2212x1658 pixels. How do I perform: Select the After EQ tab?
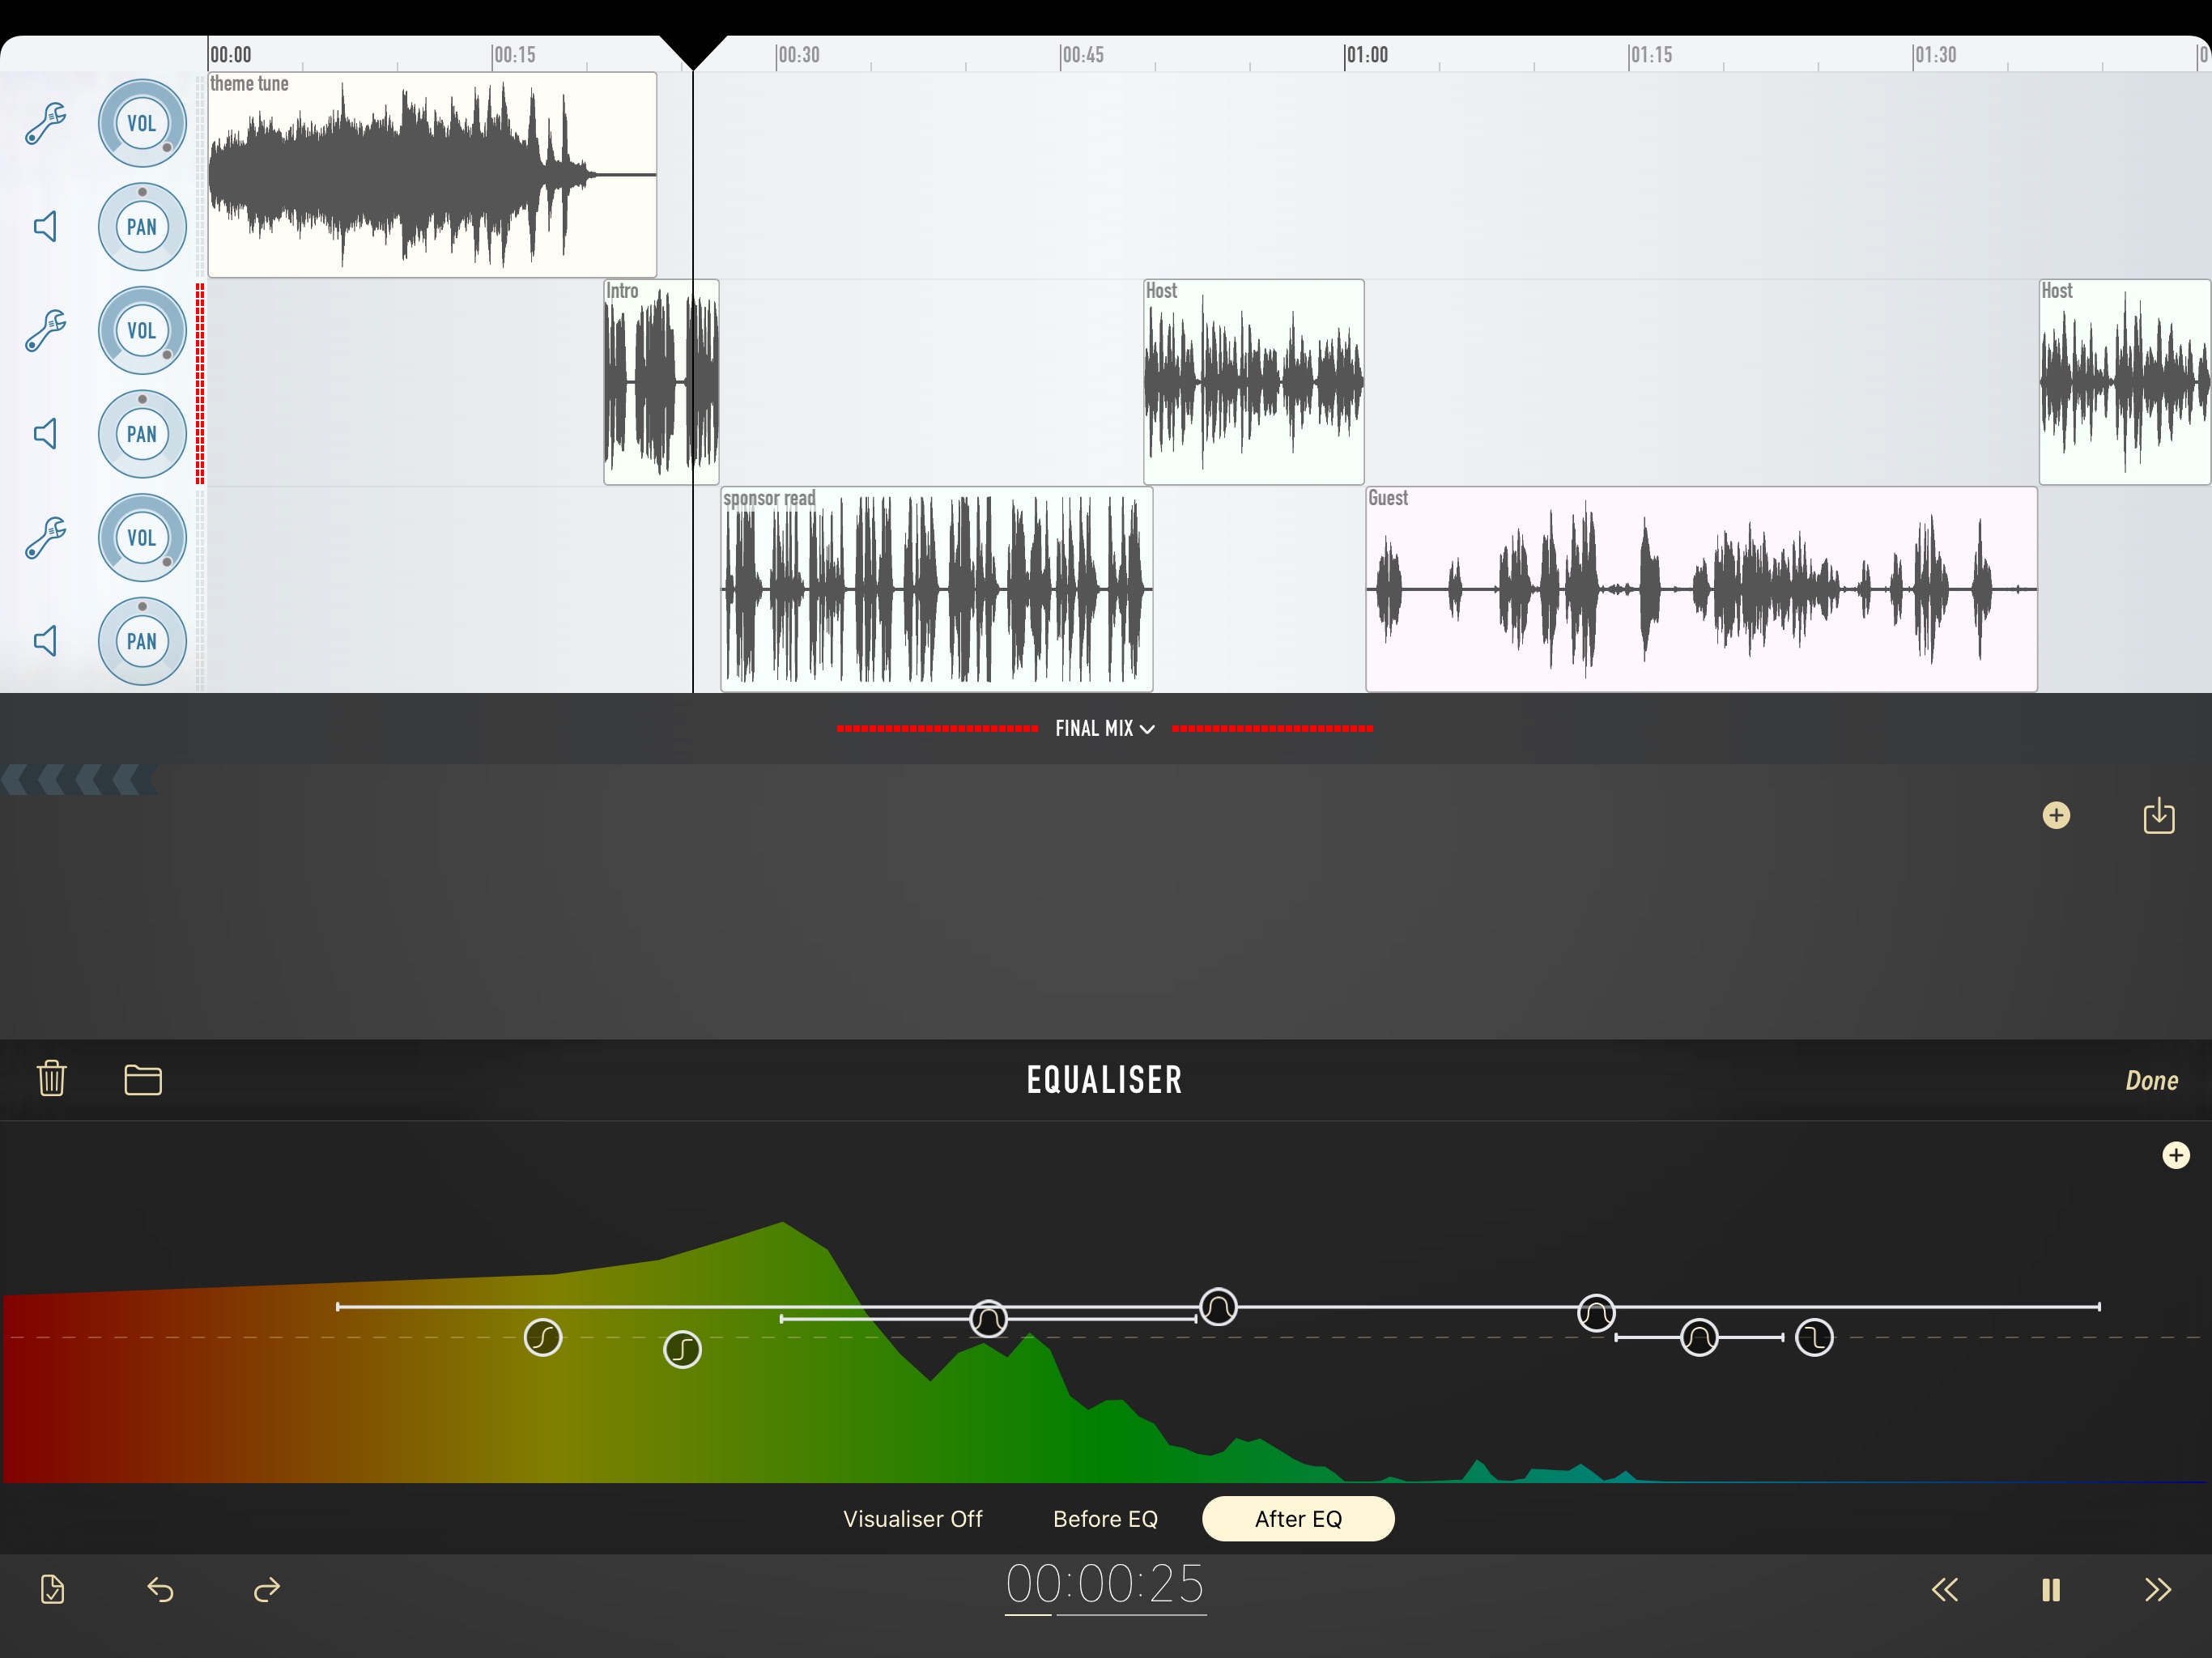(1297, 1518)
